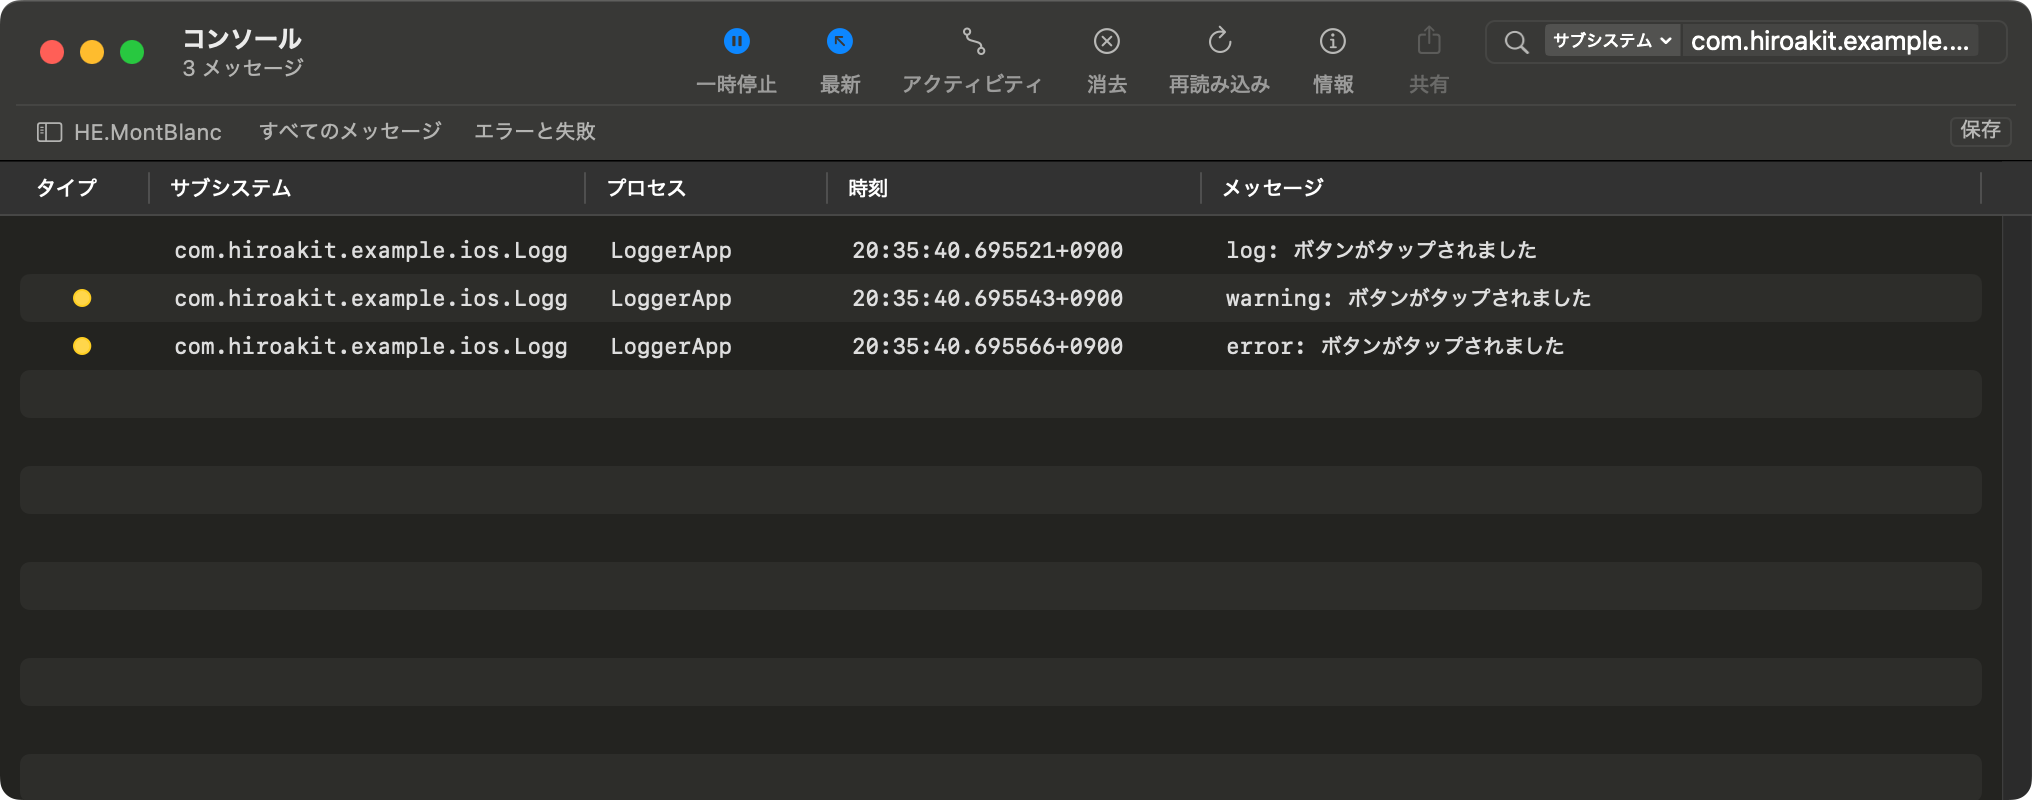2032x800 pixels.
Task: Click the タイプ column header
Action: (x=67, y=188)
